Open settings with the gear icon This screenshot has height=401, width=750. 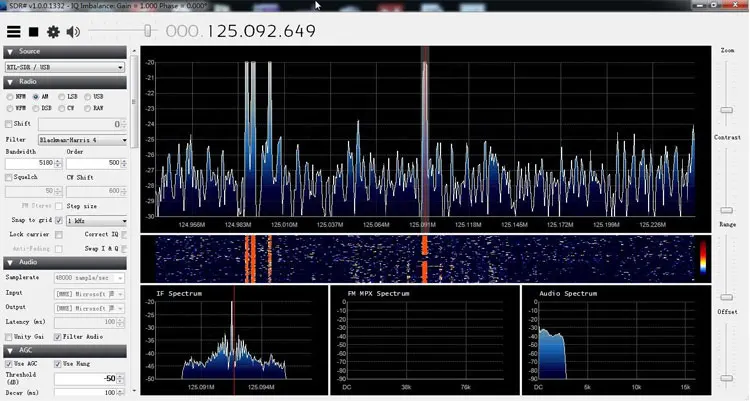click(53, 32)
